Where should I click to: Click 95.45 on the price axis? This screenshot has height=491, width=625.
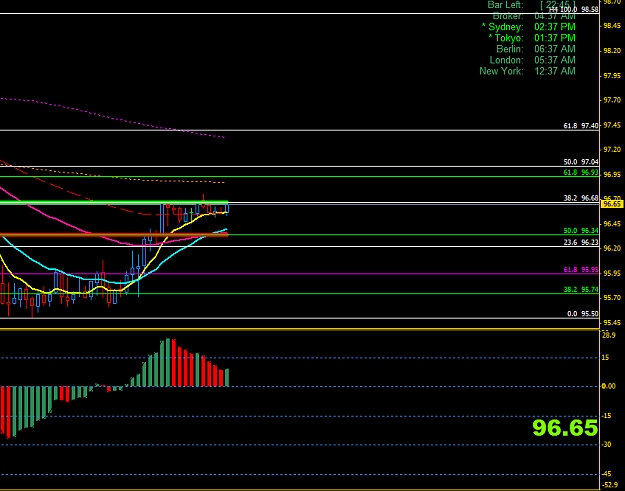tap(612, 322)
